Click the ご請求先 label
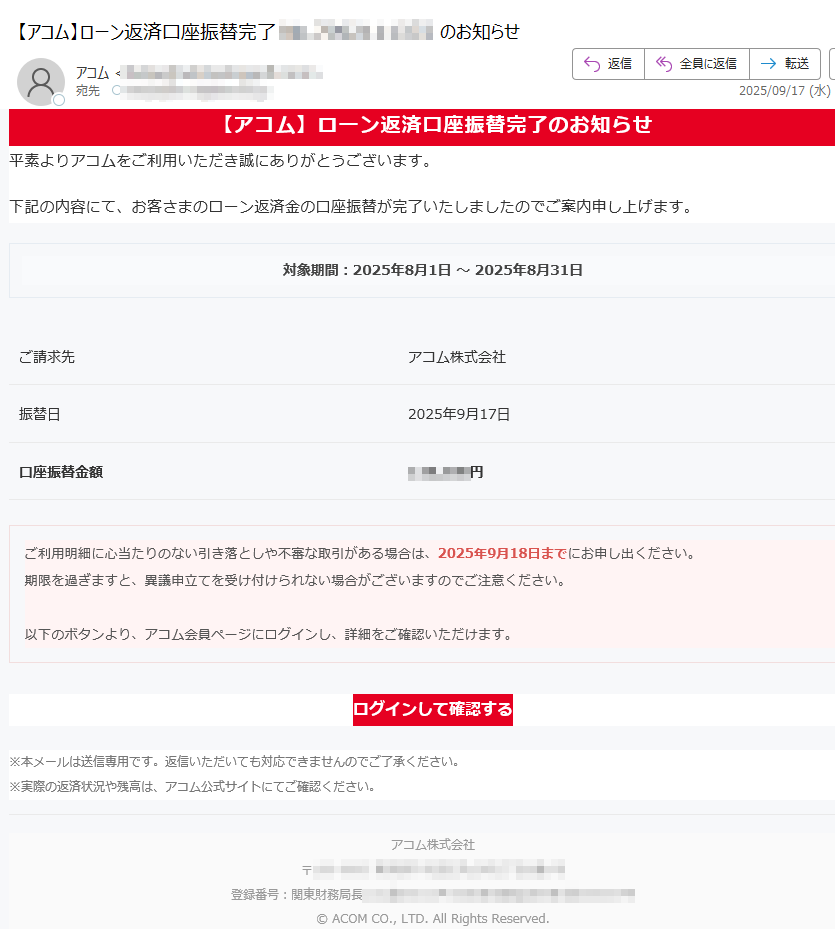 (x=47, y=357)
